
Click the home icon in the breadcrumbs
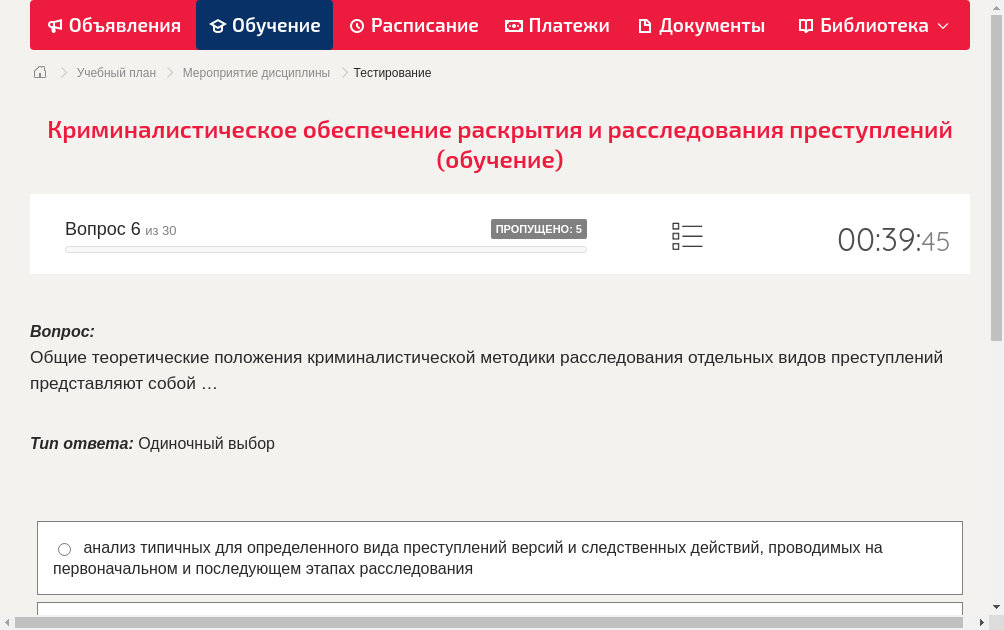pos(39,72)
